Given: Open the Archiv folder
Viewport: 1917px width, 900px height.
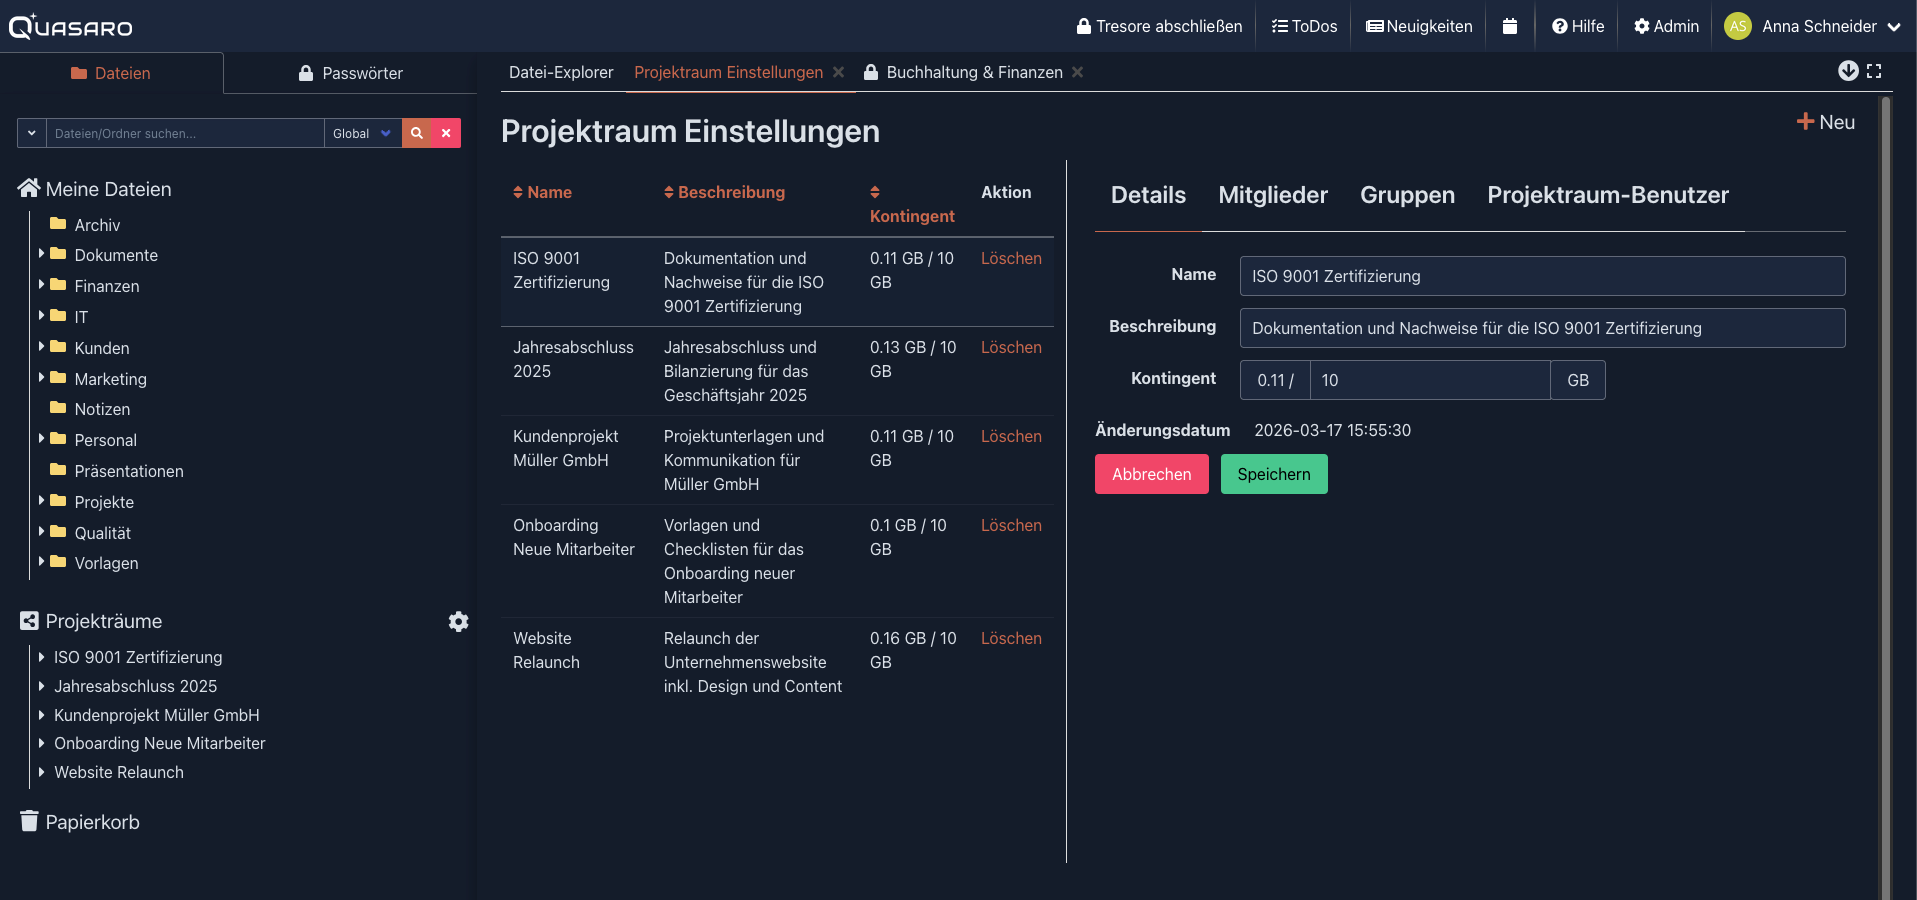Looking at the screenshot, I should [97, 225].
